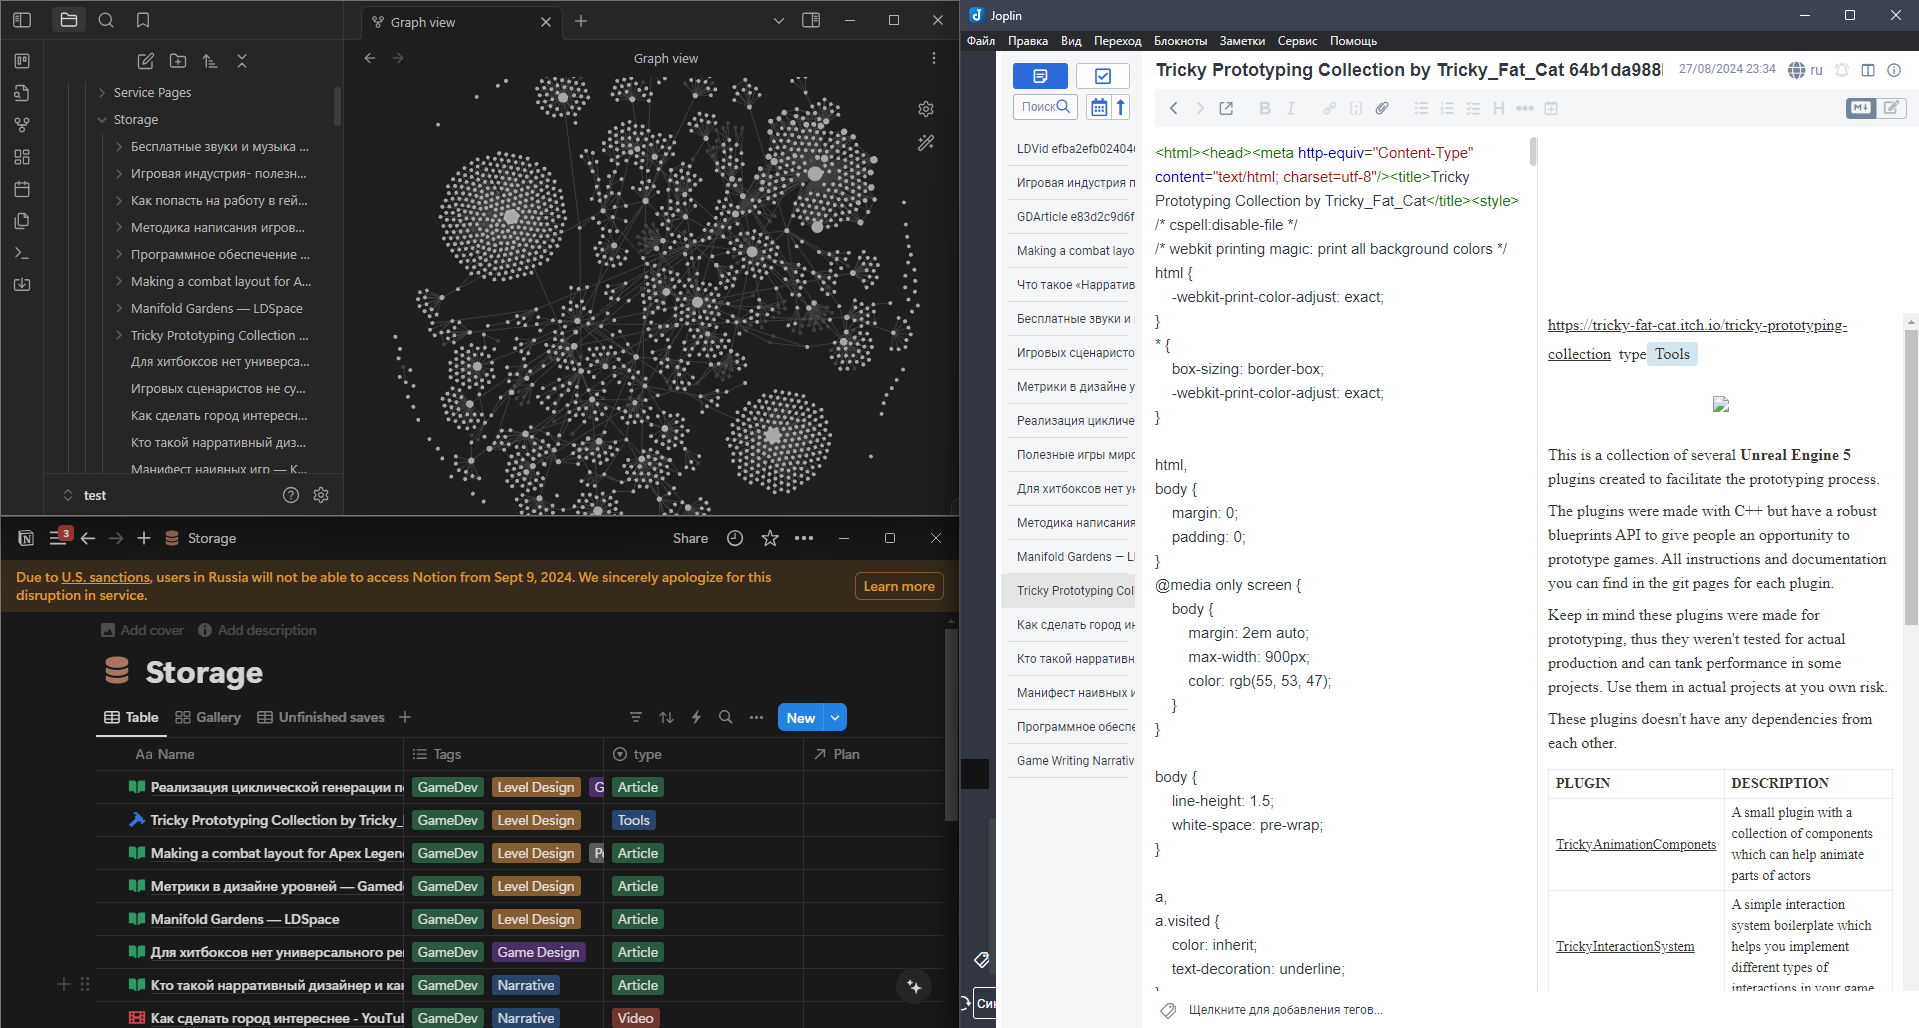The height and width of the screenshot is (1028, 1919).
Task: Expand Service Pages folder in Obsidian
Action: [102, 92]
